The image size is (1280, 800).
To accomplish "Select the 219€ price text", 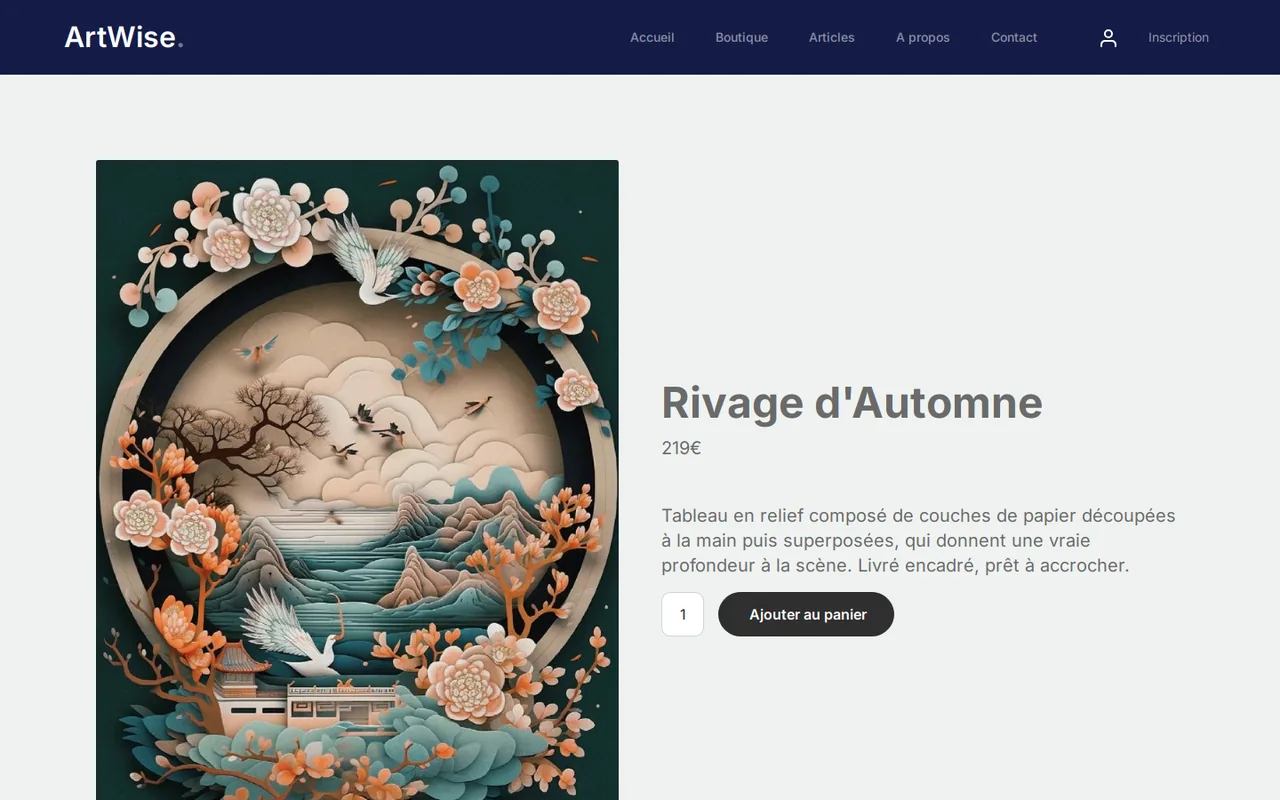I will pyautogui.click(x=681, y=448).
